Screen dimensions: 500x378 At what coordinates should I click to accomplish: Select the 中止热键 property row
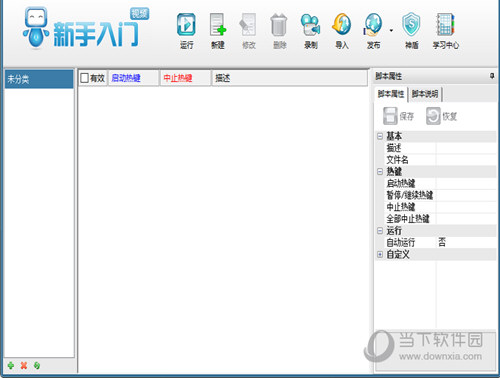pyautogui.click(x=440, y=207)
